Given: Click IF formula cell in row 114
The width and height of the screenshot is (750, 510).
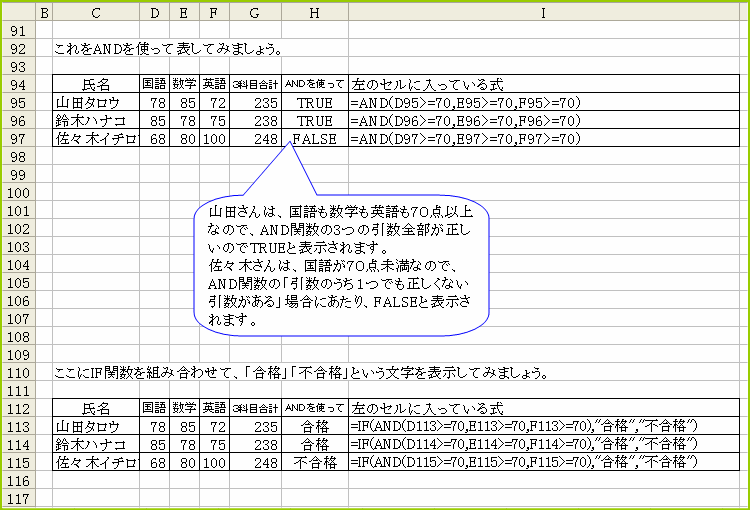Looking at the screenshot, I should pyautogui.click(x=544, y=444).
